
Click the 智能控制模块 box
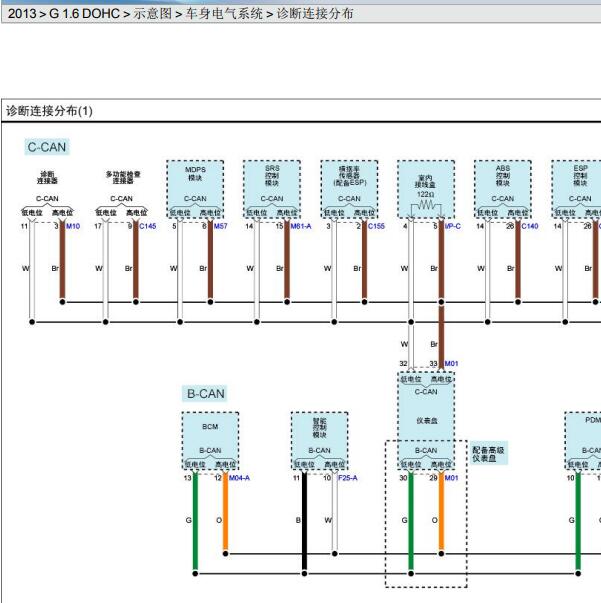pos(320,441)
